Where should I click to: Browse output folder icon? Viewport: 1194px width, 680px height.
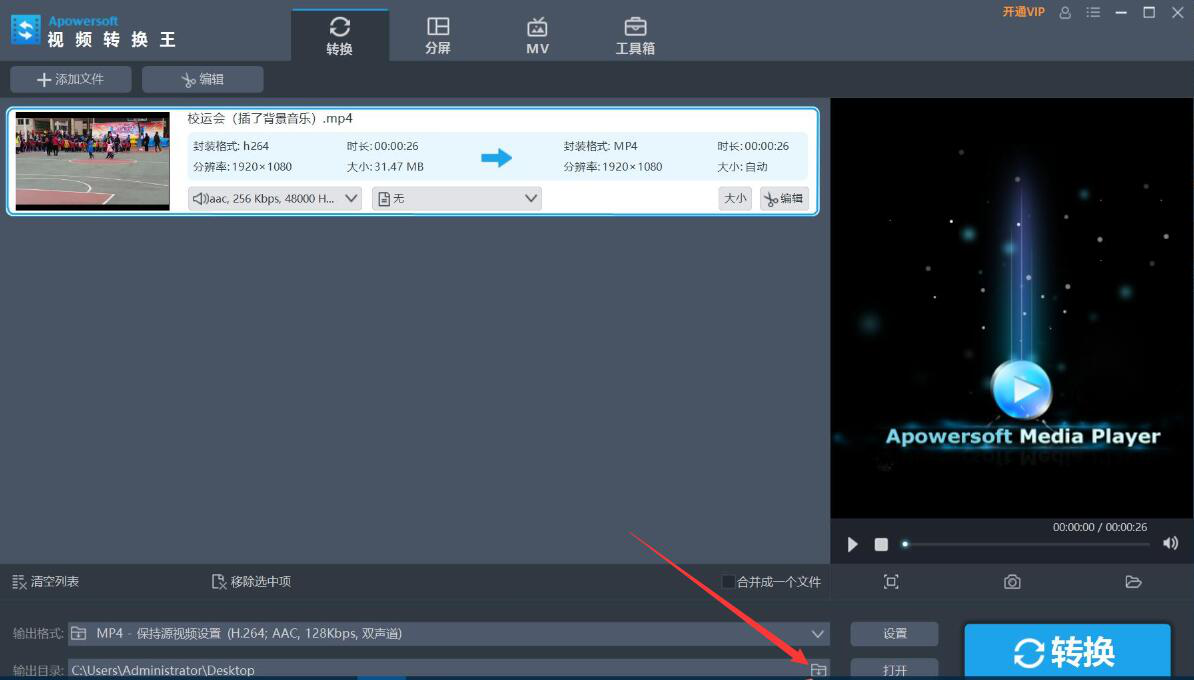coord(819,670)
